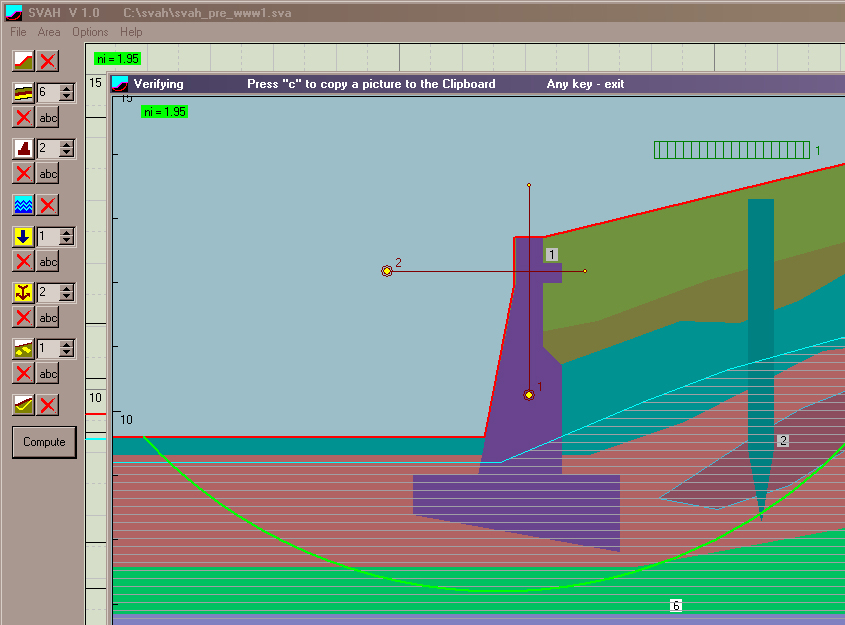Select the terrain surface profile tool
The height and width of the screenshot is (625, 845).
pyautogui.click(x=23, y=61)
